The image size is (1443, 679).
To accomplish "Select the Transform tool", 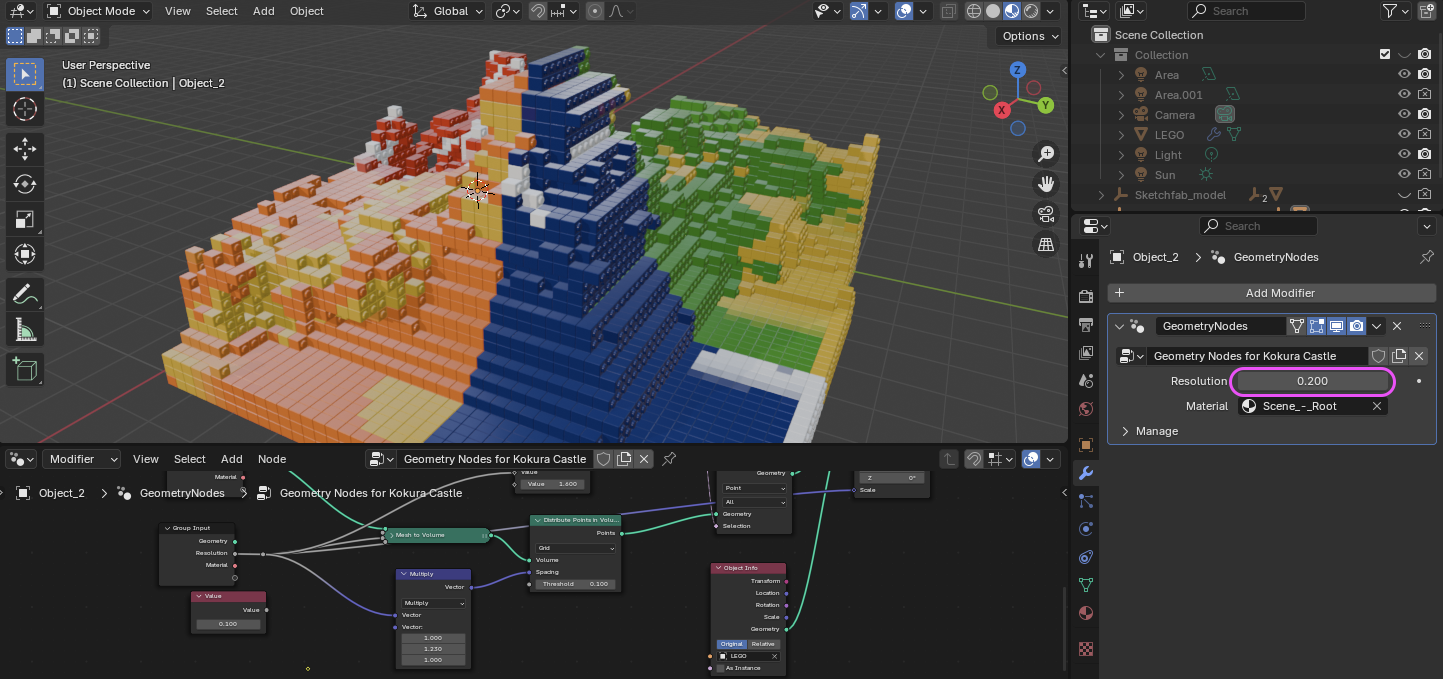I will point(25,255).
